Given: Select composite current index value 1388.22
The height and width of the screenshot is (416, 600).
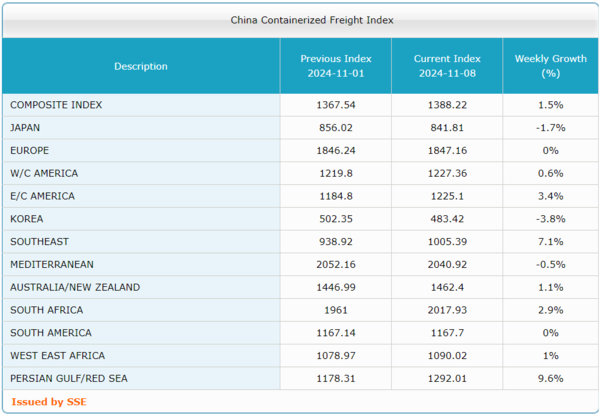Looking at the screenshot, I should point(446,105).
